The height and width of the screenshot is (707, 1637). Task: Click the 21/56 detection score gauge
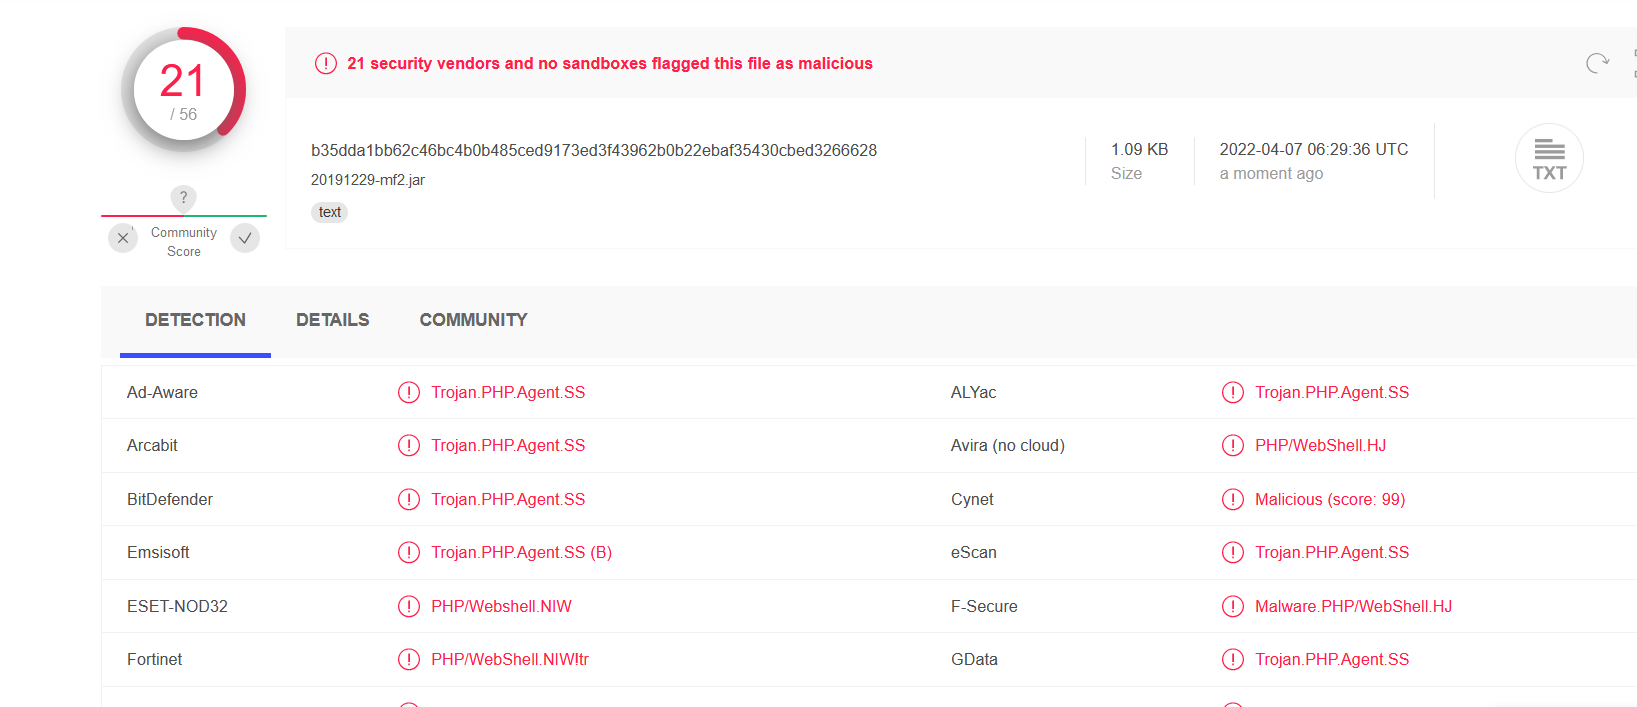(x=183, y=91)
